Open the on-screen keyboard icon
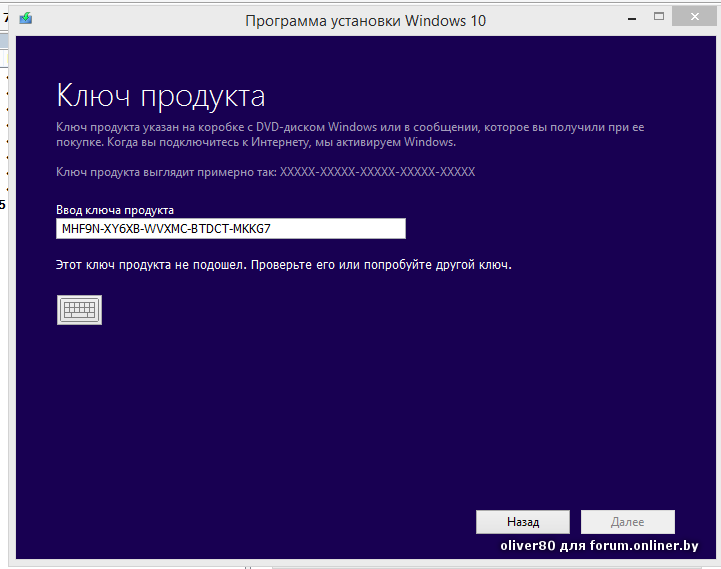 pos(79,310)
